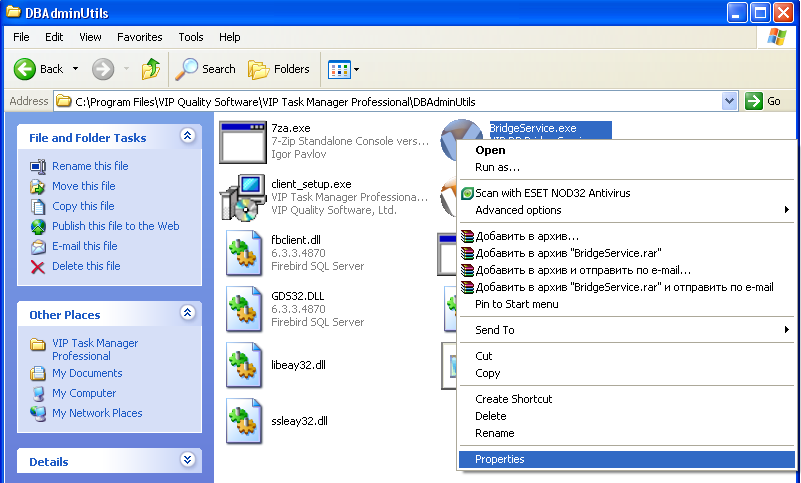801x483 pixels.
Task: Select the ssleay32.dll file icon
Action: [243, 421]
